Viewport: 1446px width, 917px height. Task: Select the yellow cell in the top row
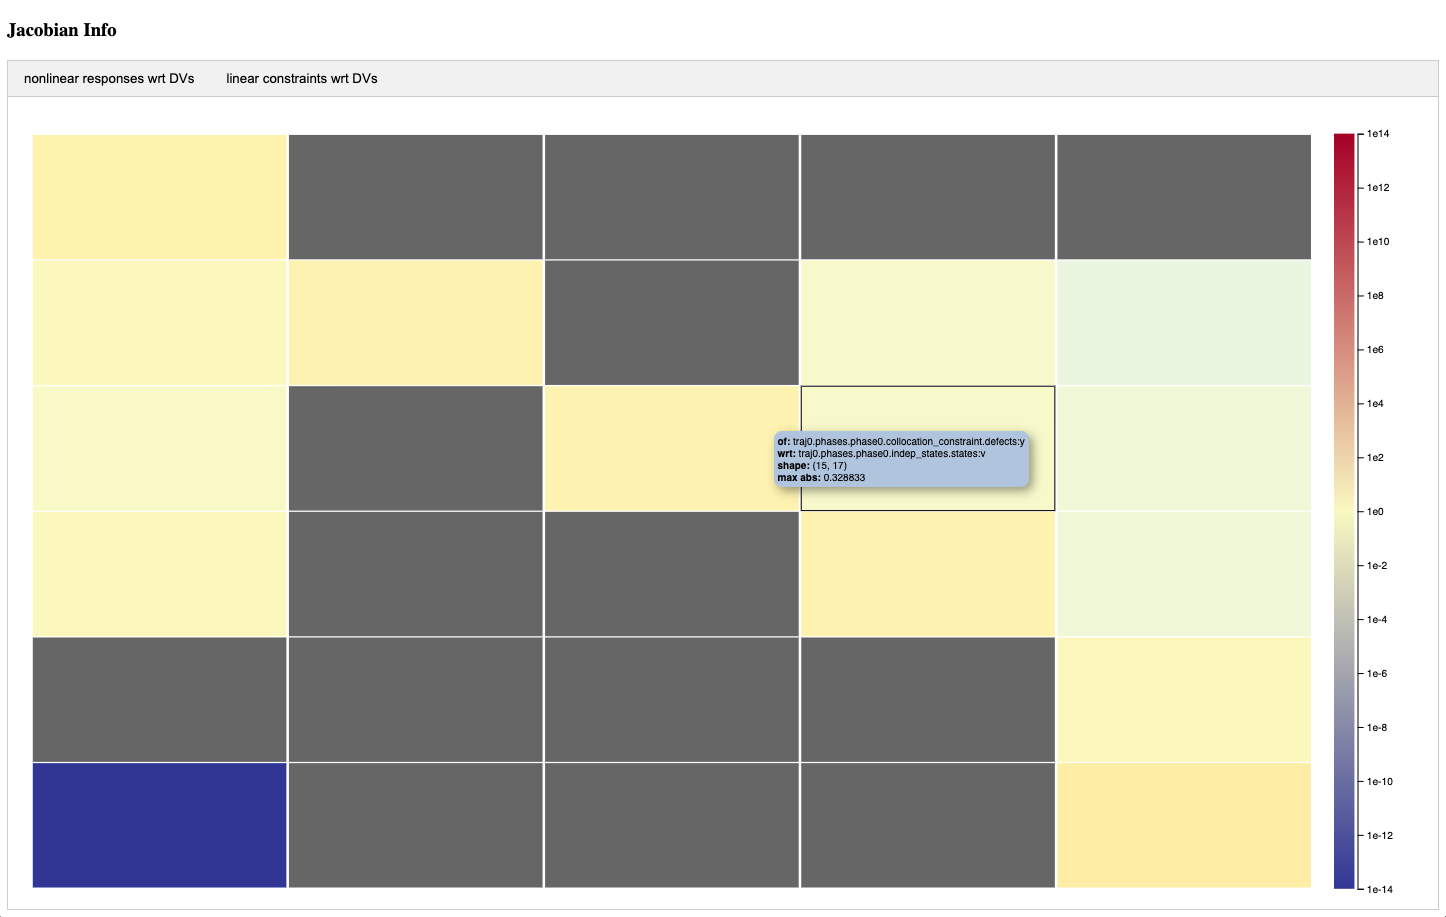pos(160,197)
